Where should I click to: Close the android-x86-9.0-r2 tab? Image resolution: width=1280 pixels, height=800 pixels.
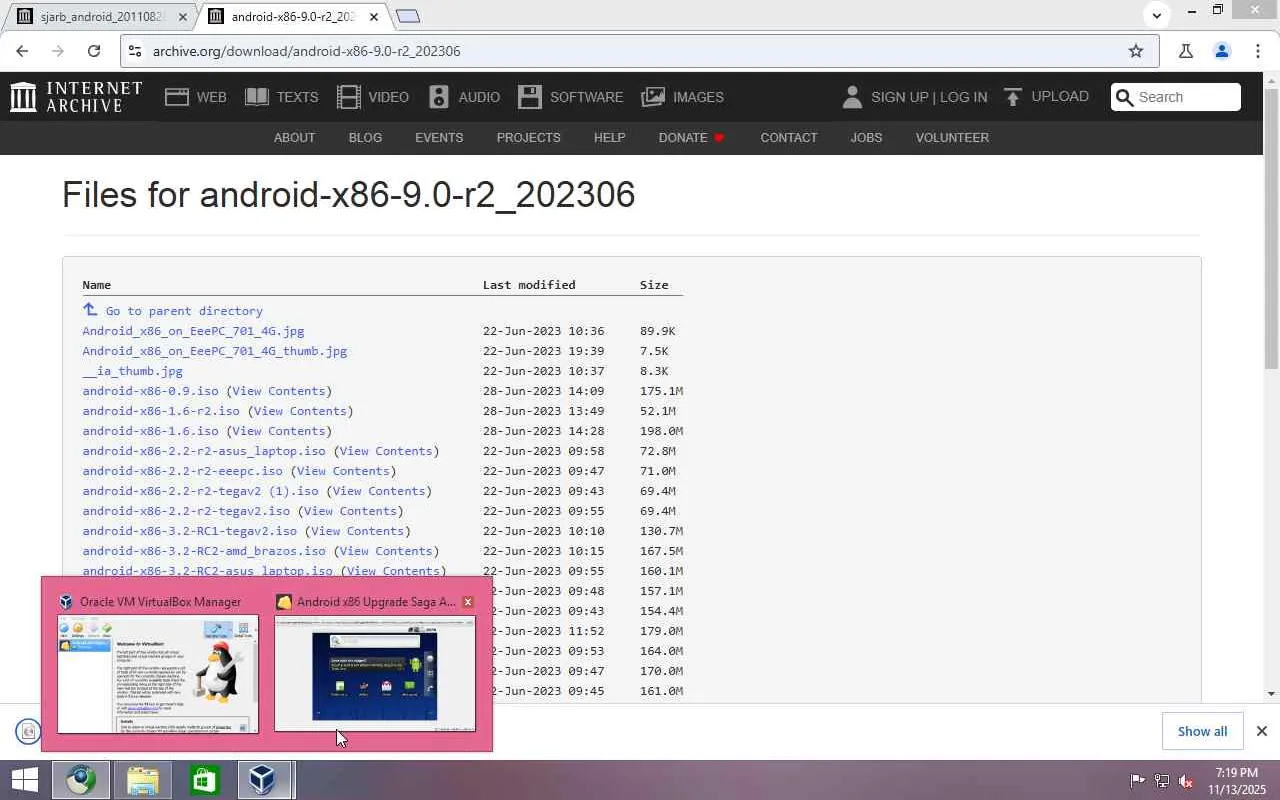[x=374, y=17]
